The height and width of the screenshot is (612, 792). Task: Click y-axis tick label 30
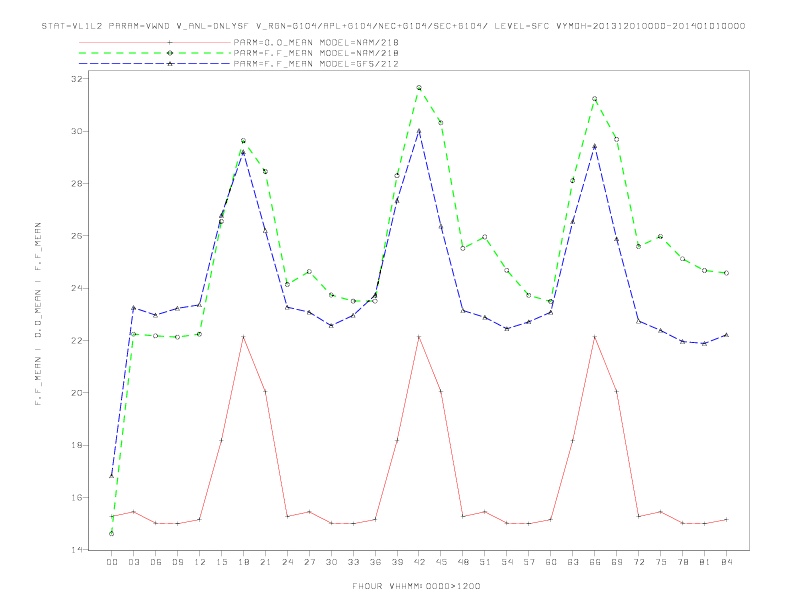[x=76, y=131]
